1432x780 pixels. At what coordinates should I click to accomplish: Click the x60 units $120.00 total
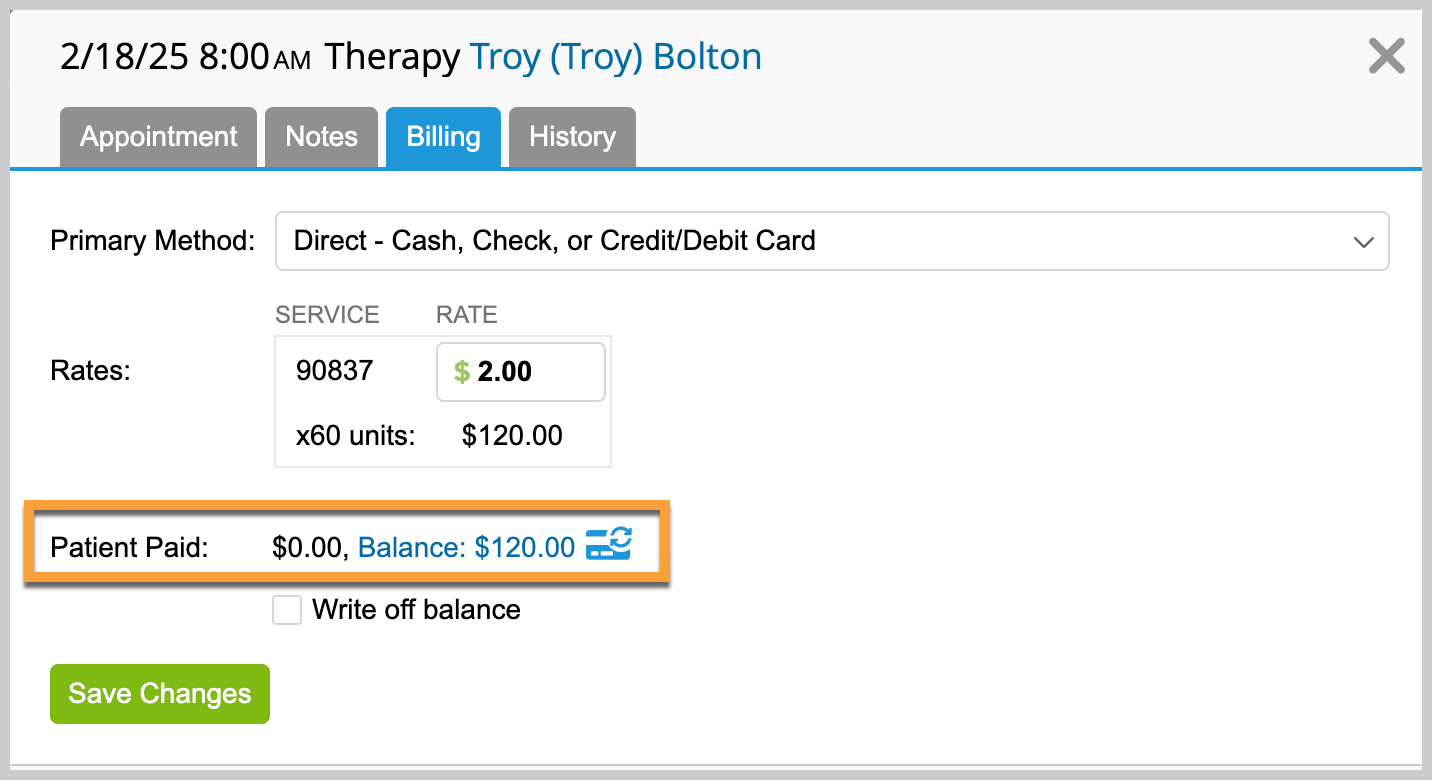coord(512,436)
